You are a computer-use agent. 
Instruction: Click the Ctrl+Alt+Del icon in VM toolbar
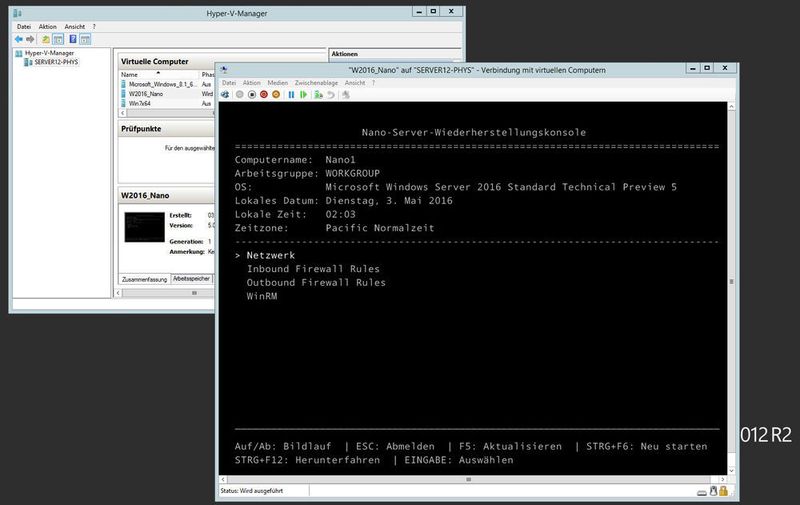pos(225,95)
